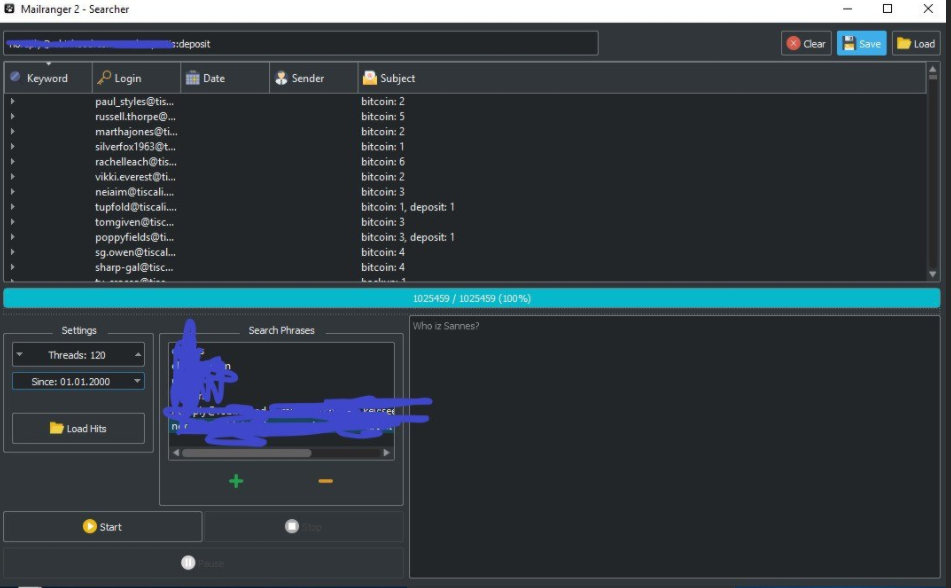The width and height of the screenshot is (951, 588).
Task: Remove a search phrase with orange minus
Action: [325, 481]
